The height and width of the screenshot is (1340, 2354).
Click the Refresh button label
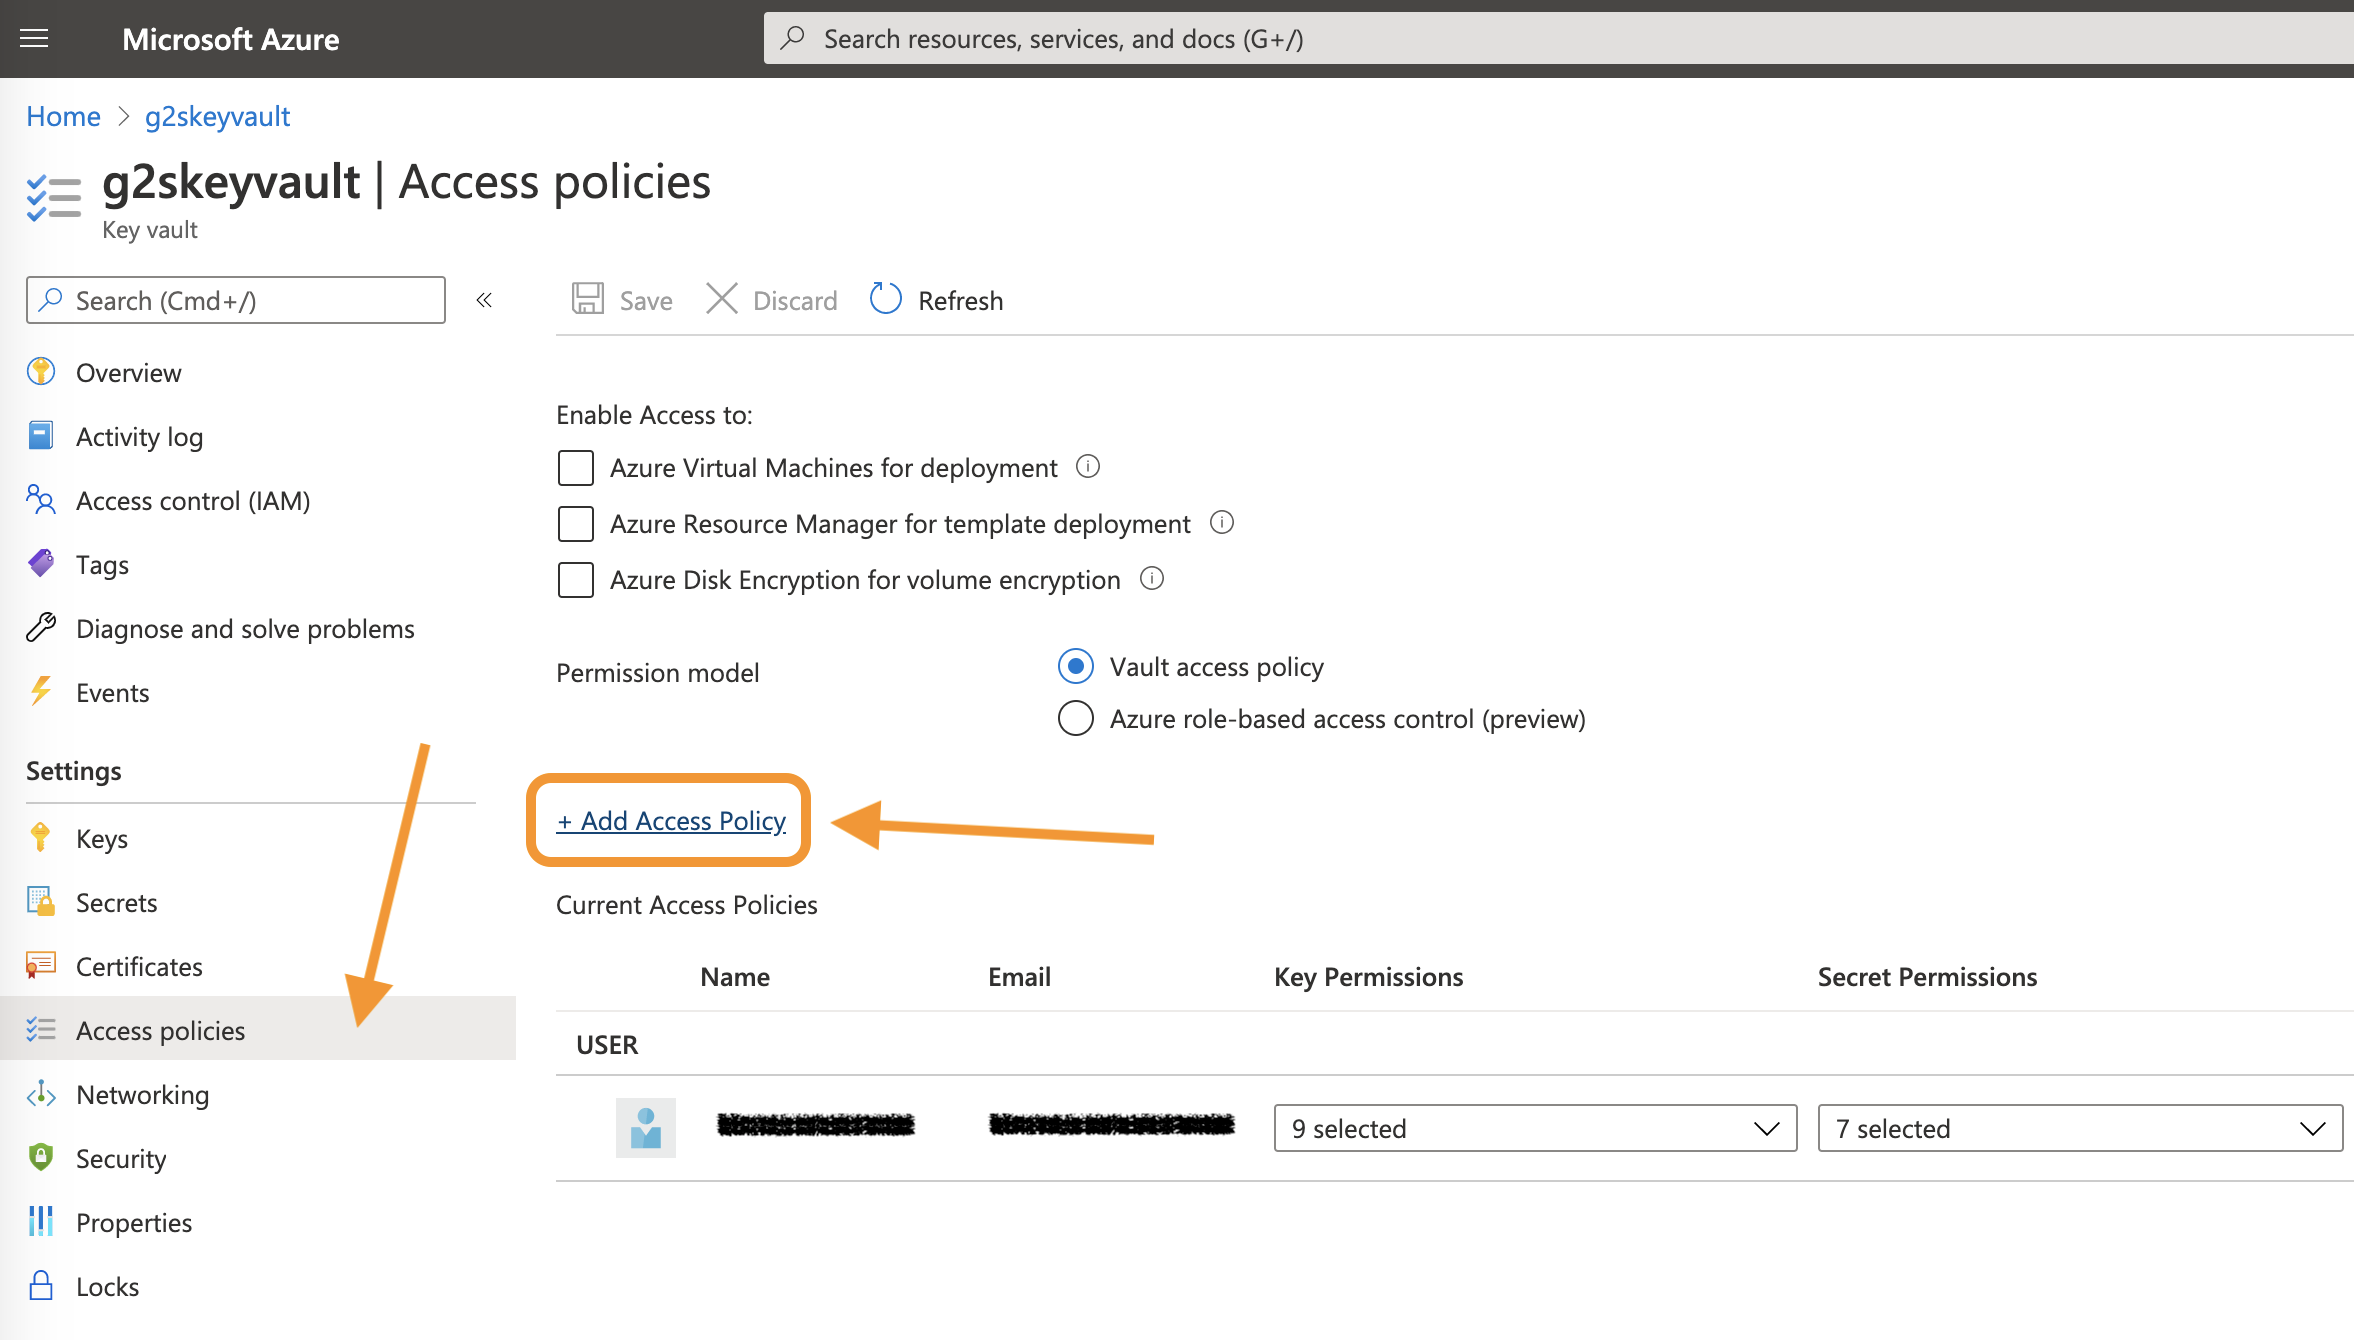[961, 300]
